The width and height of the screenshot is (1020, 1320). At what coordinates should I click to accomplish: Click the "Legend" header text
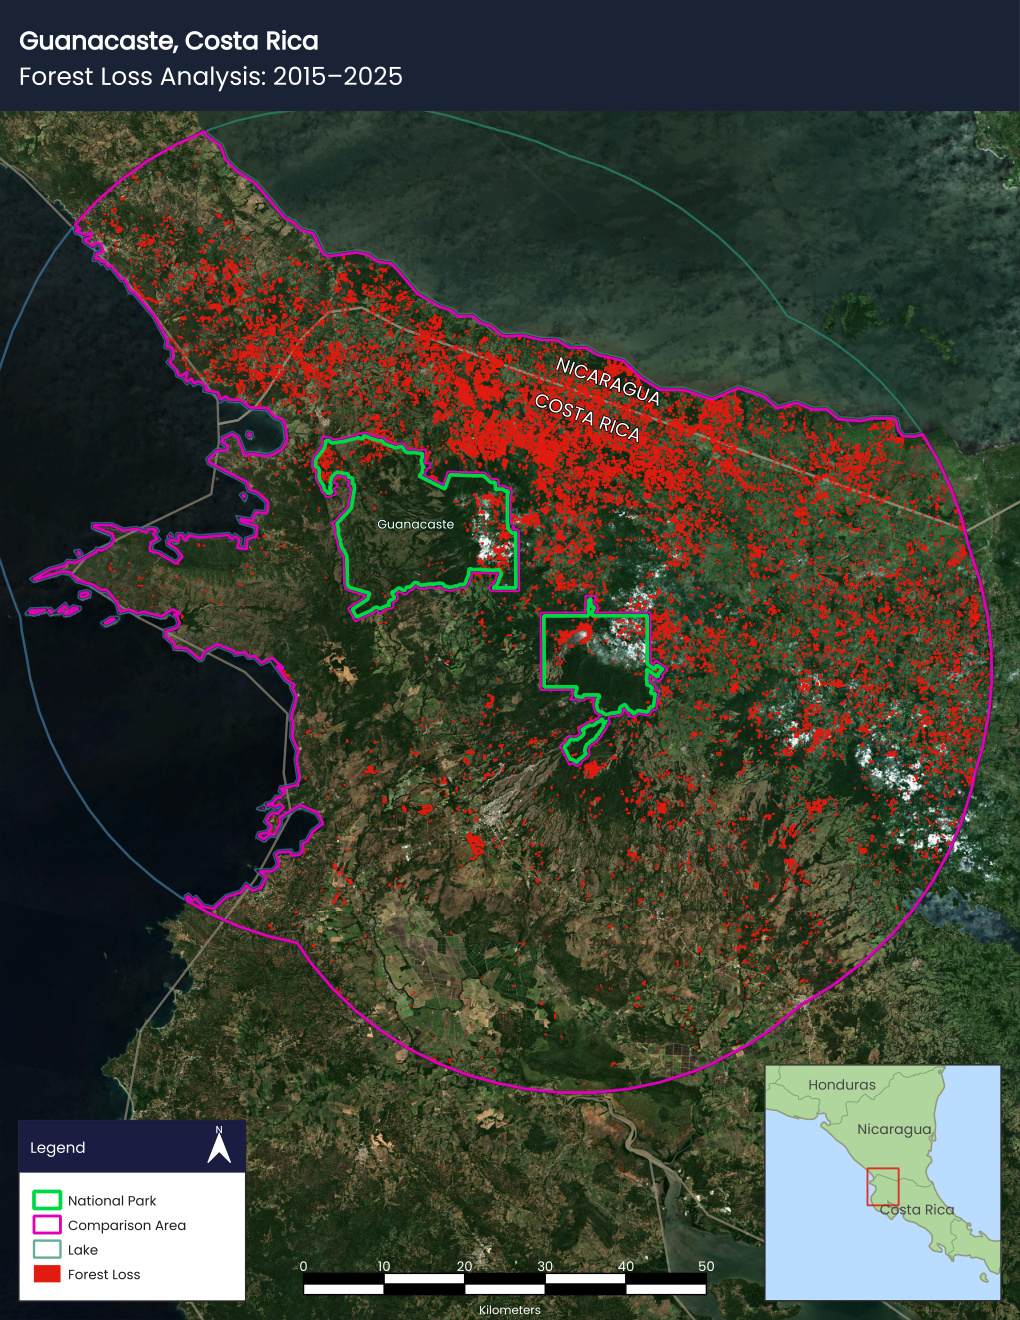point(58,1148)
